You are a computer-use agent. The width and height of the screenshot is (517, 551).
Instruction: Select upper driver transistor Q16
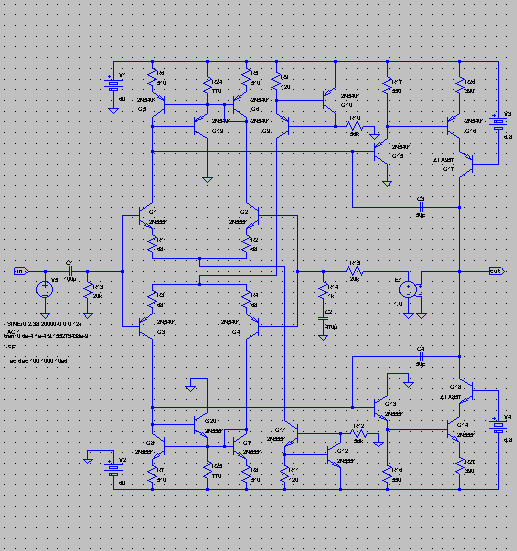[x=453, y=127]
